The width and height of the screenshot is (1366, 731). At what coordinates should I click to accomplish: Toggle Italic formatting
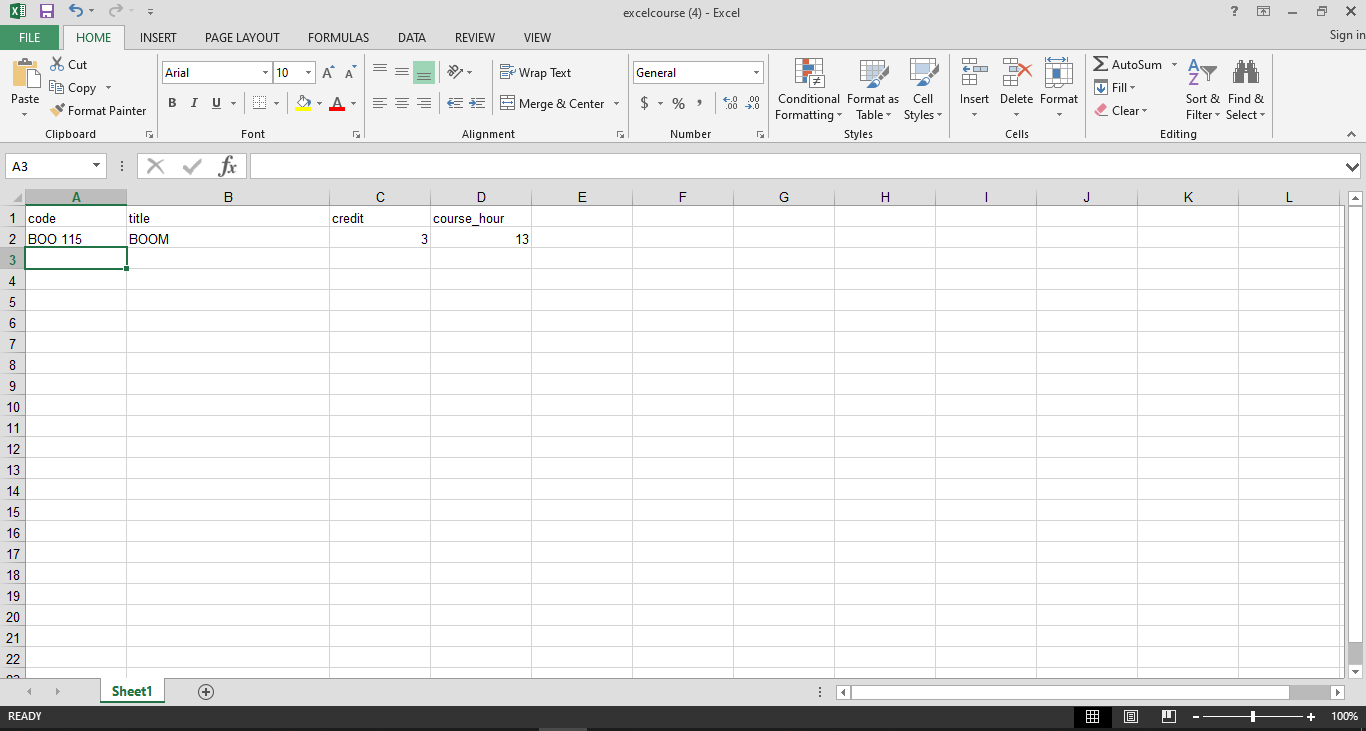[x=194, y=103]
